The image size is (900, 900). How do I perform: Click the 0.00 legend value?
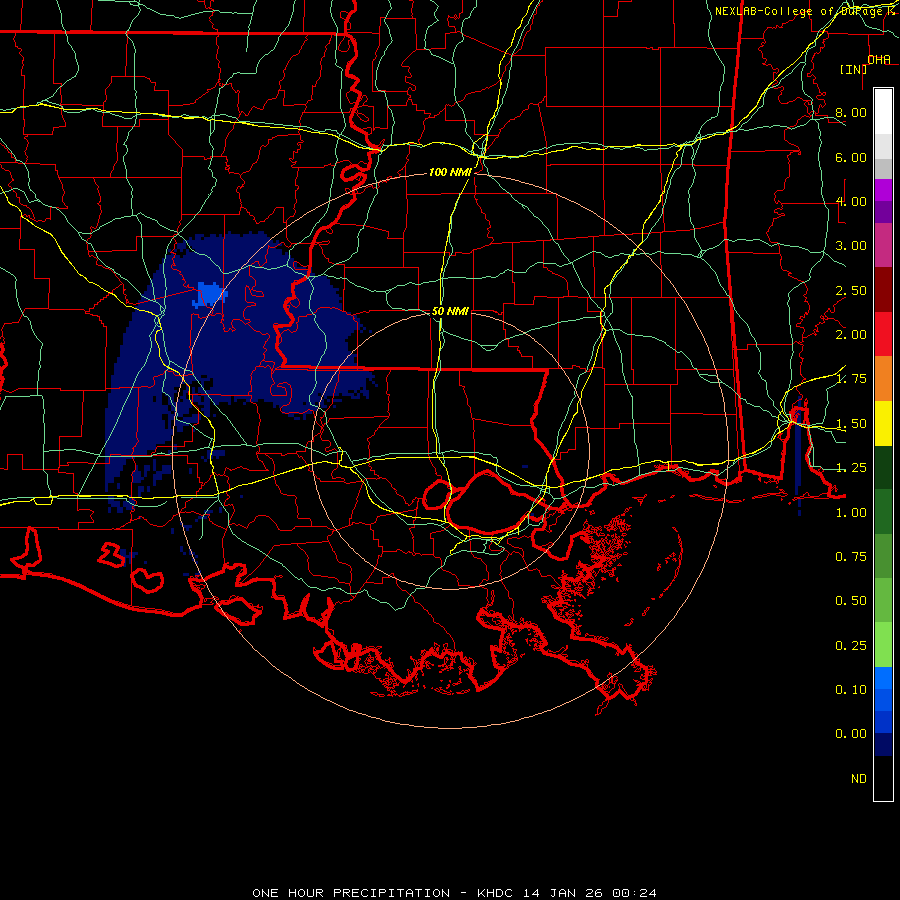tap(851, 734)
